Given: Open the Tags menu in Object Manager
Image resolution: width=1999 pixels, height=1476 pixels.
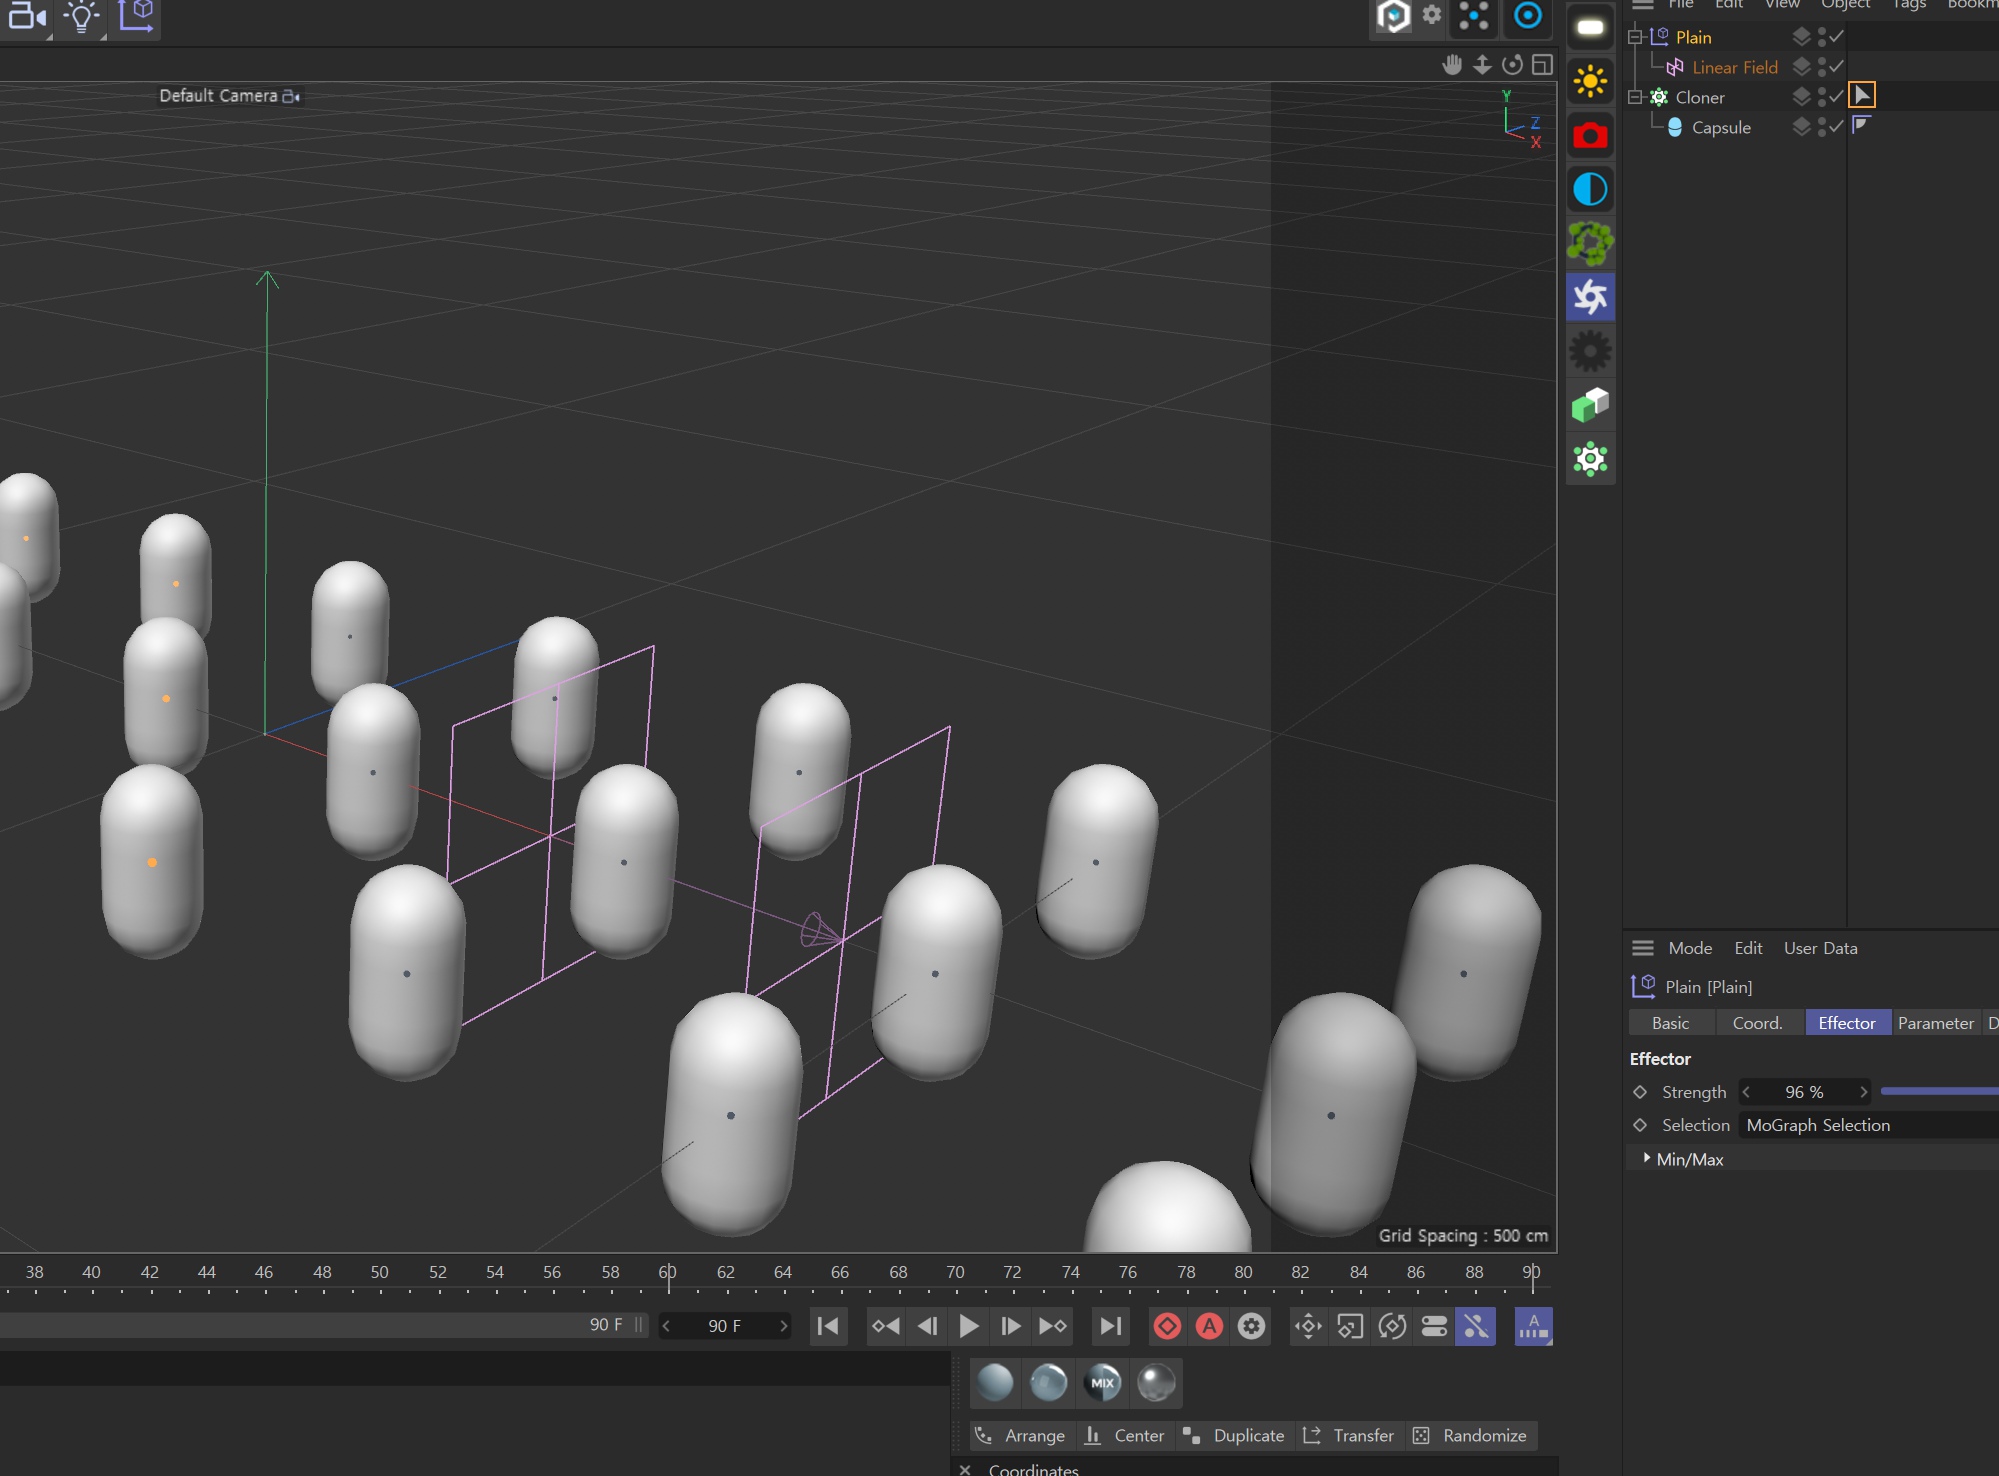Looking at the screenshot, I should (x=1908, y=5).
